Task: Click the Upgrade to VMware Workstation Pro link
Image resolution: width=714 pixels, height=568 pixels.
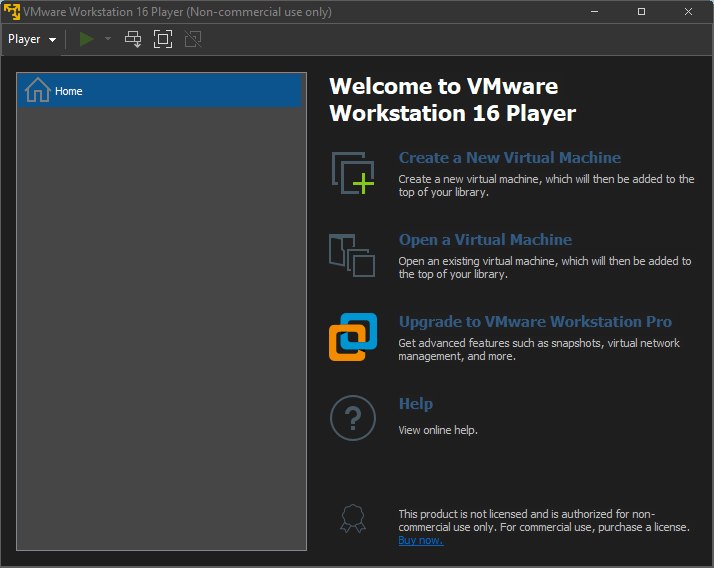Action: tap(535, 322)
